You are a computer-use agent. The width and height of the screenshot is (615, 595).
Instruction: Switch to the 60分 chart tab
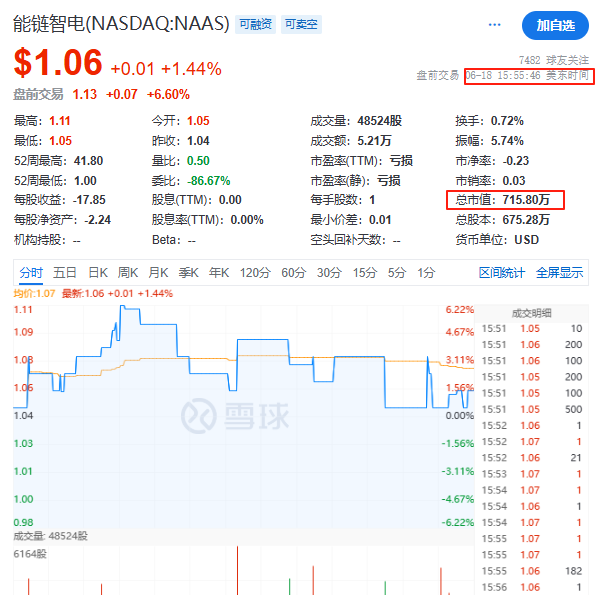tap(293, 272)
